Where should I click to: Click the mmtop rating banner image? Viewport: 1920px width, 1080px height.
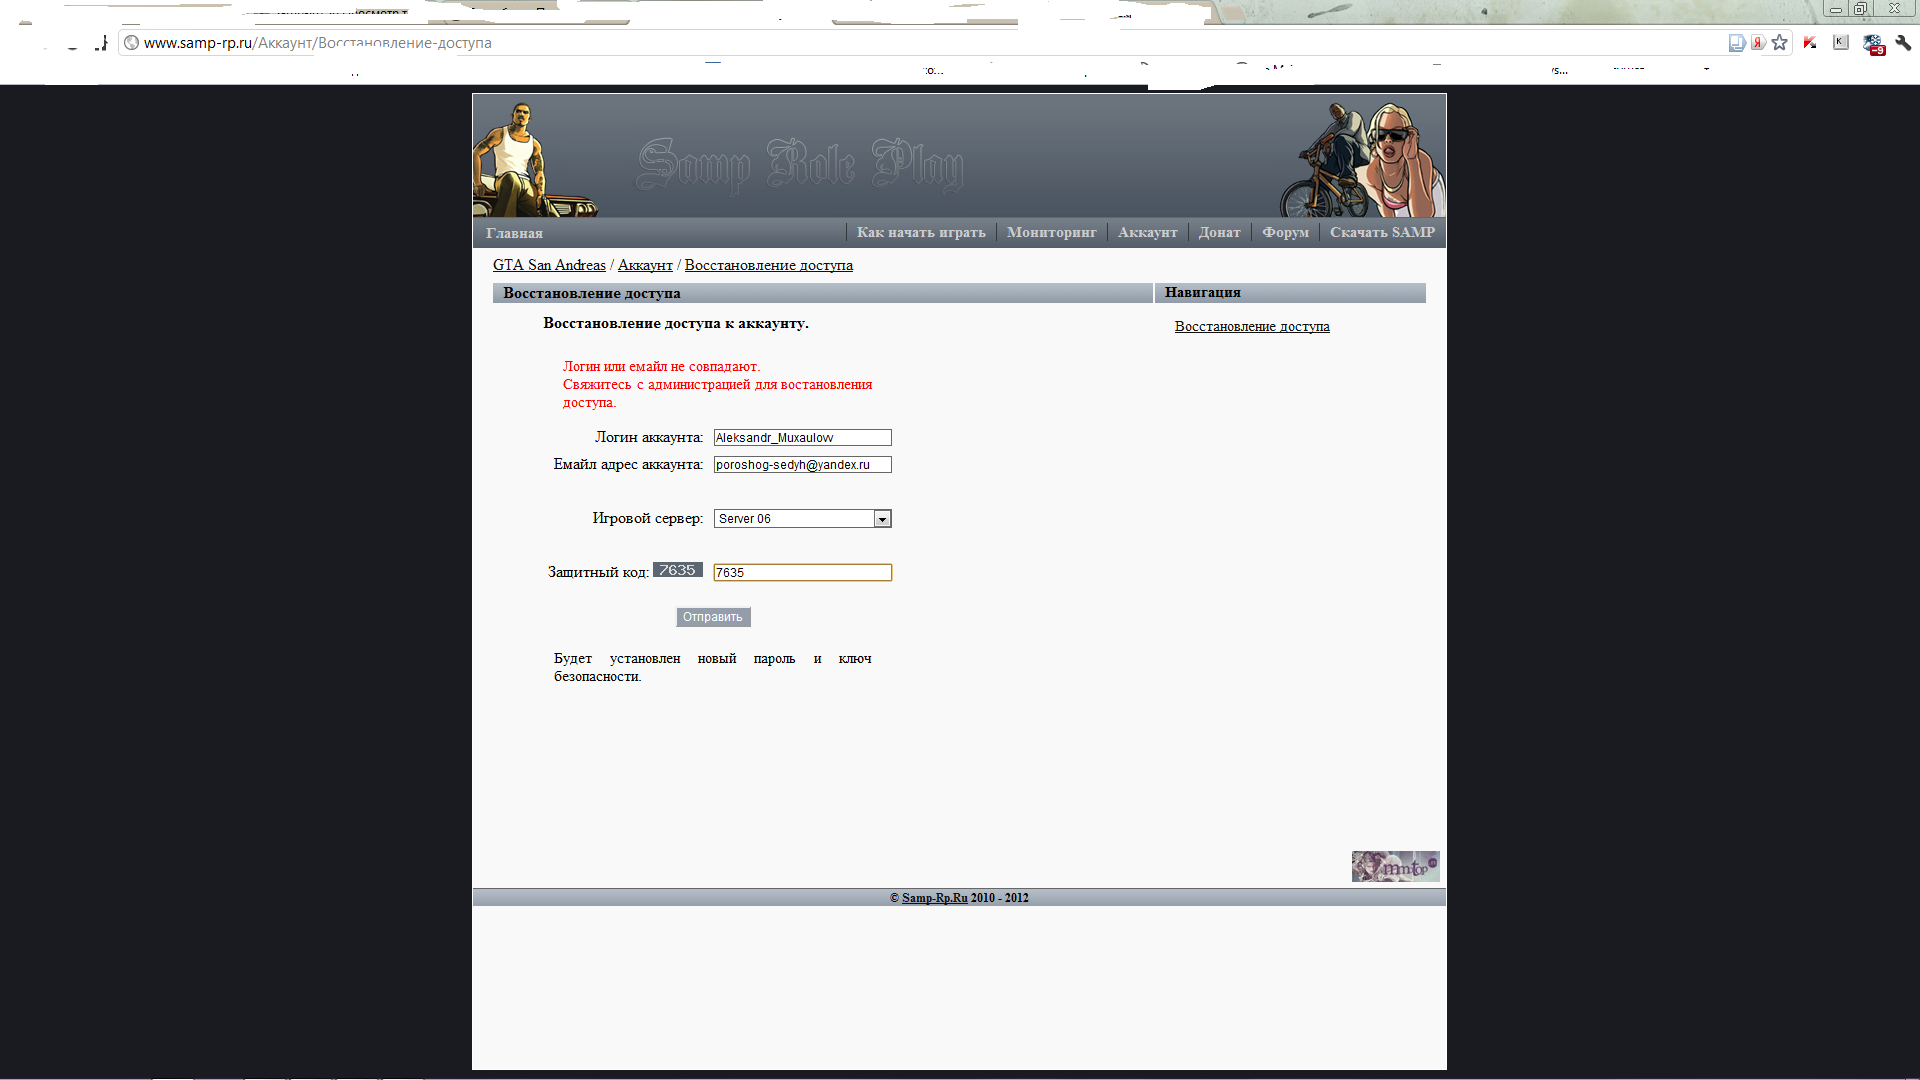pos(1395,866)
